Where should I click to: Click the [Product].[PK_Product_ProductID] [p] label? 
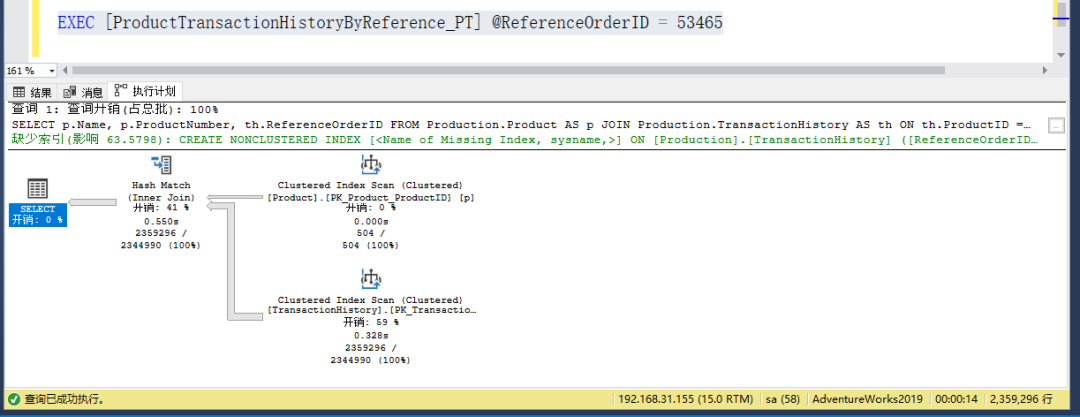[x=371, y=197]
